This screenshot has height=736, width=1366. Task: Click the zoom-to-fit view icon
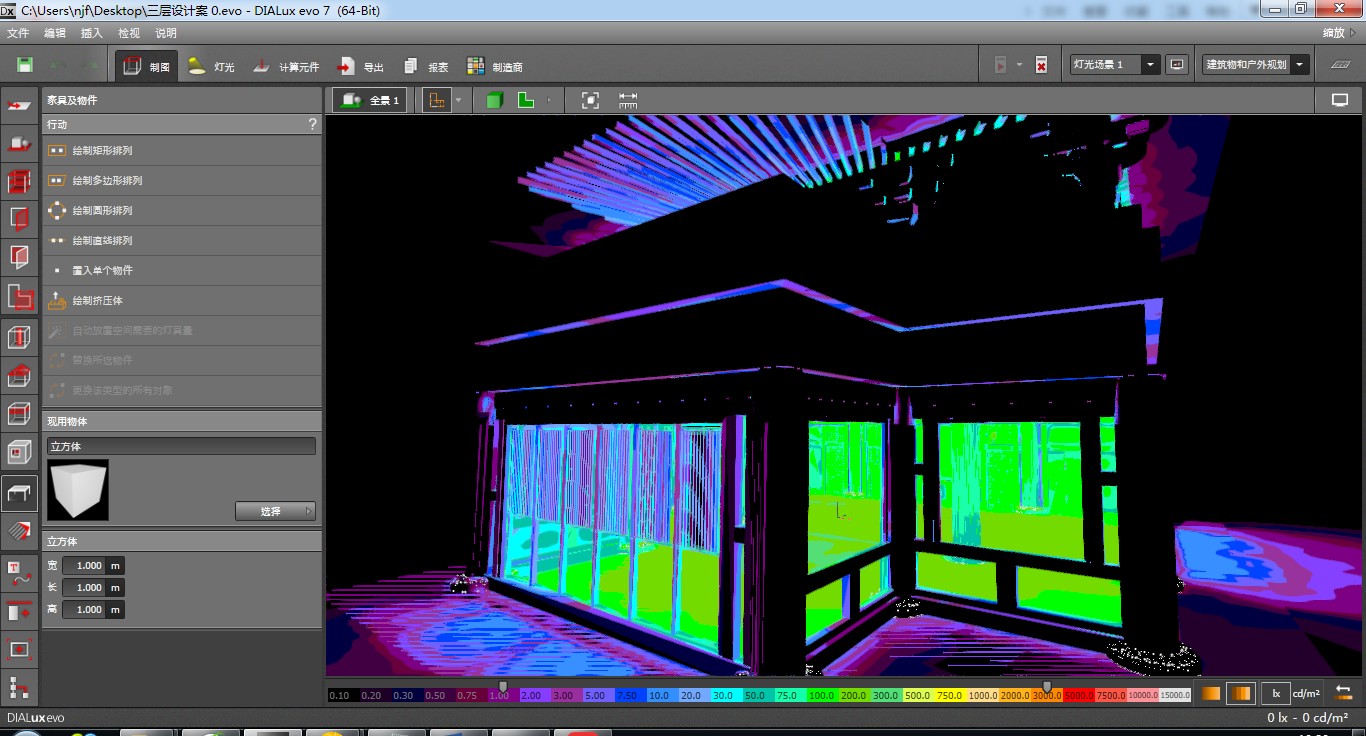590,100
